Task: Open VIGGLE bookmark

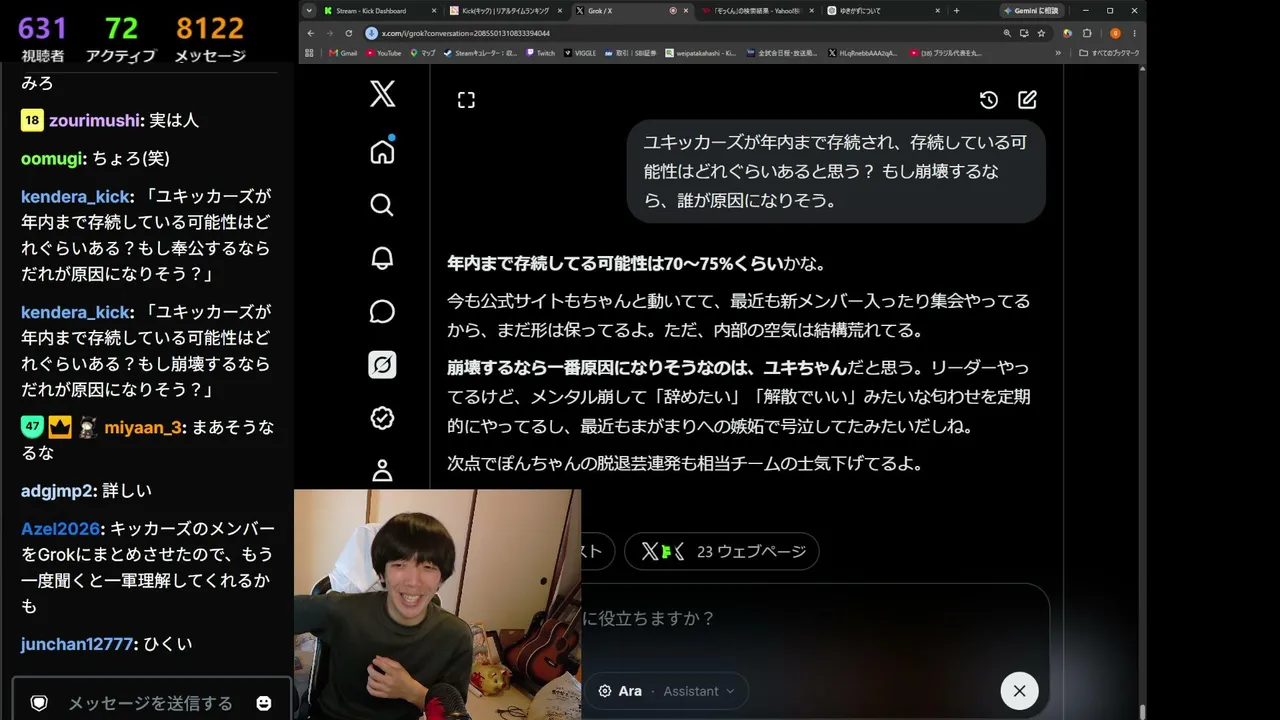Action: tap(580, 53)
